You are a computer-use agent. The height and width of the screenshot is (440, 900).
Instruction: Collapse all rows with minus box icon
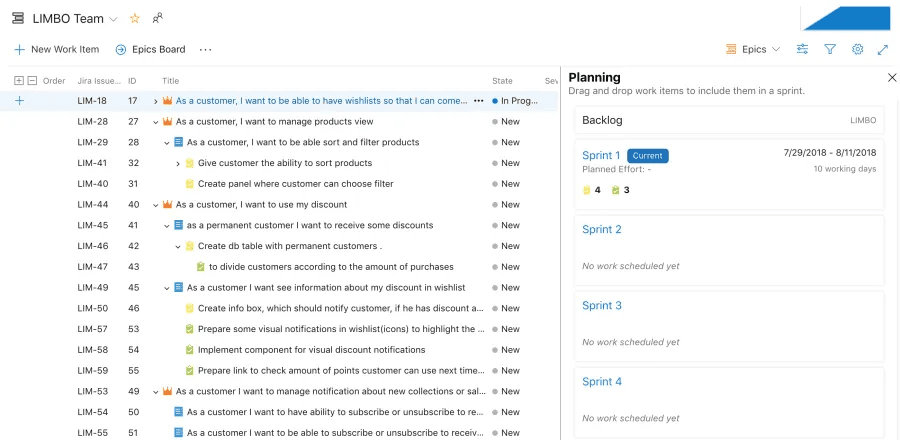(32, 81)
